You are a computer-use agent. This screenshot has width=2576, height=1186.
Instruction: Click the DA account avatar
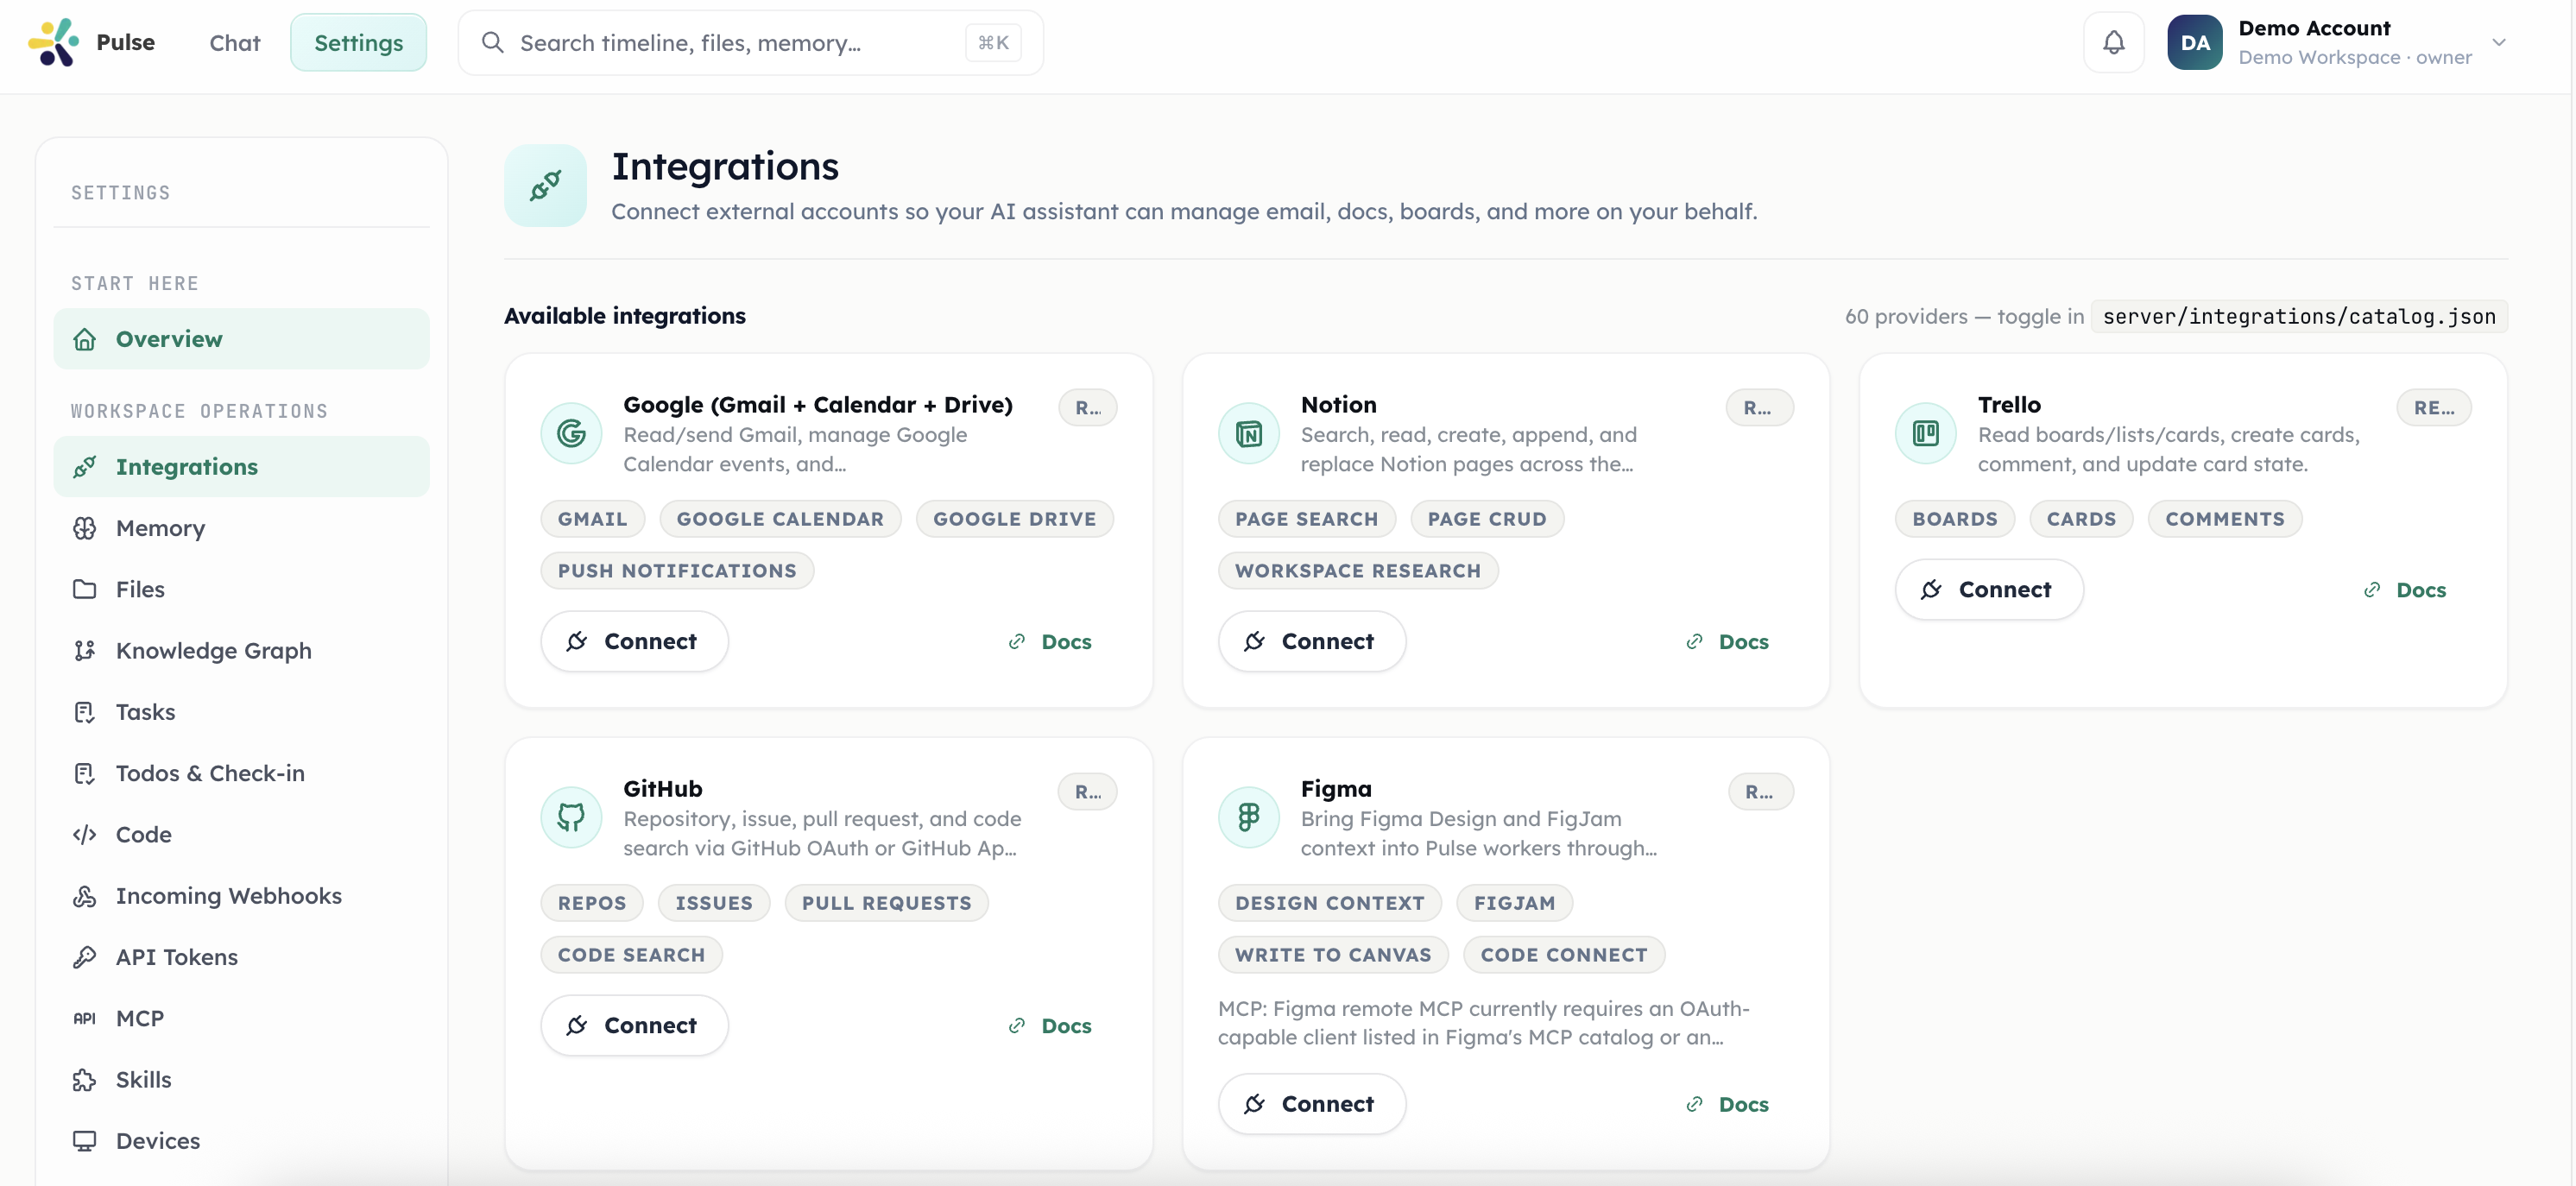click(2194, 42)
